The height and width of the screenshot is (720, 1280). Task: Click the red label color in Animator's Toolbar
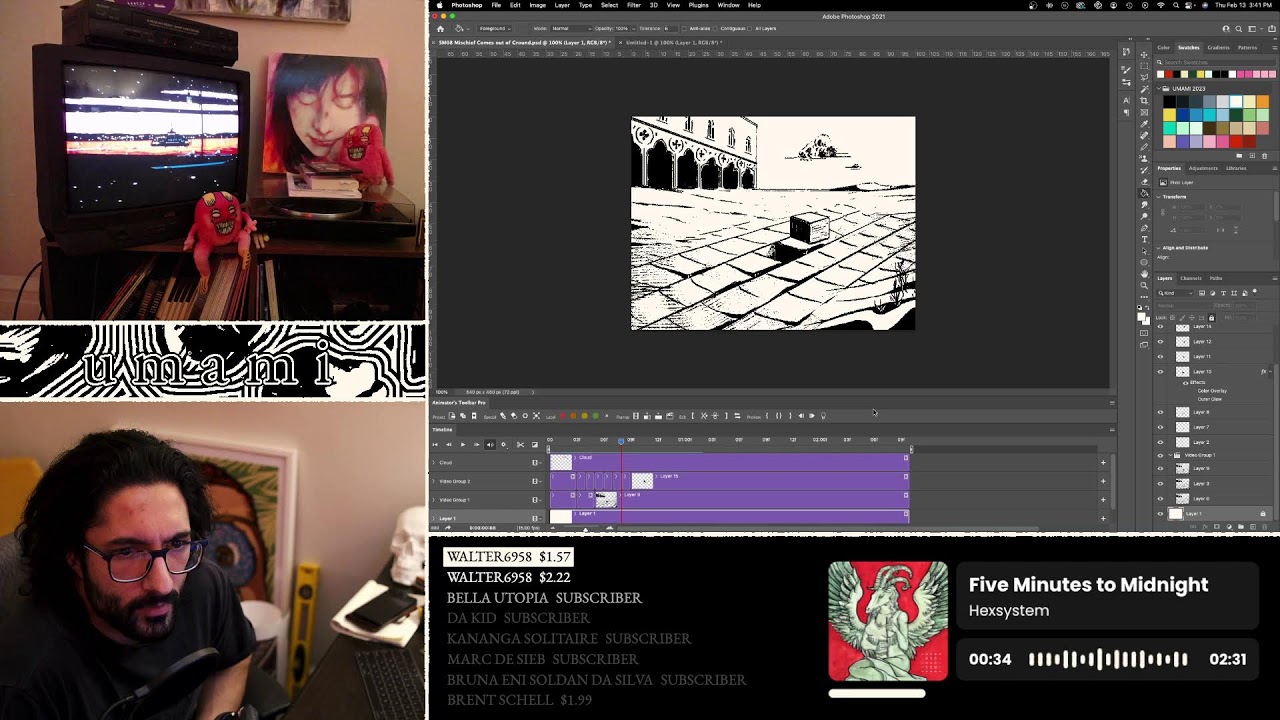(563, 416)
